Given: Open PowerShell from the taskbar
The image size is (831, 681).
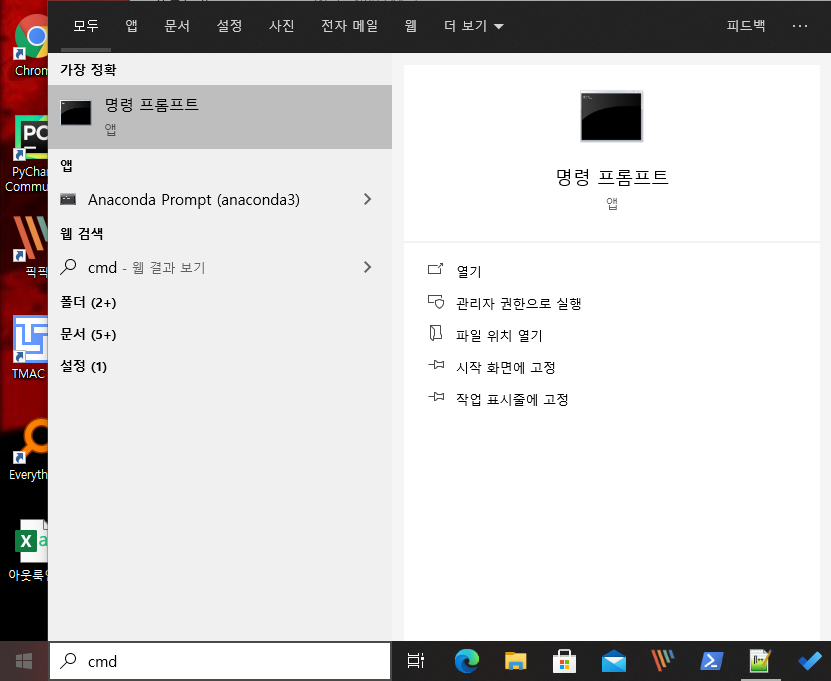Looking at the screenshot, I should pos(711,661).
